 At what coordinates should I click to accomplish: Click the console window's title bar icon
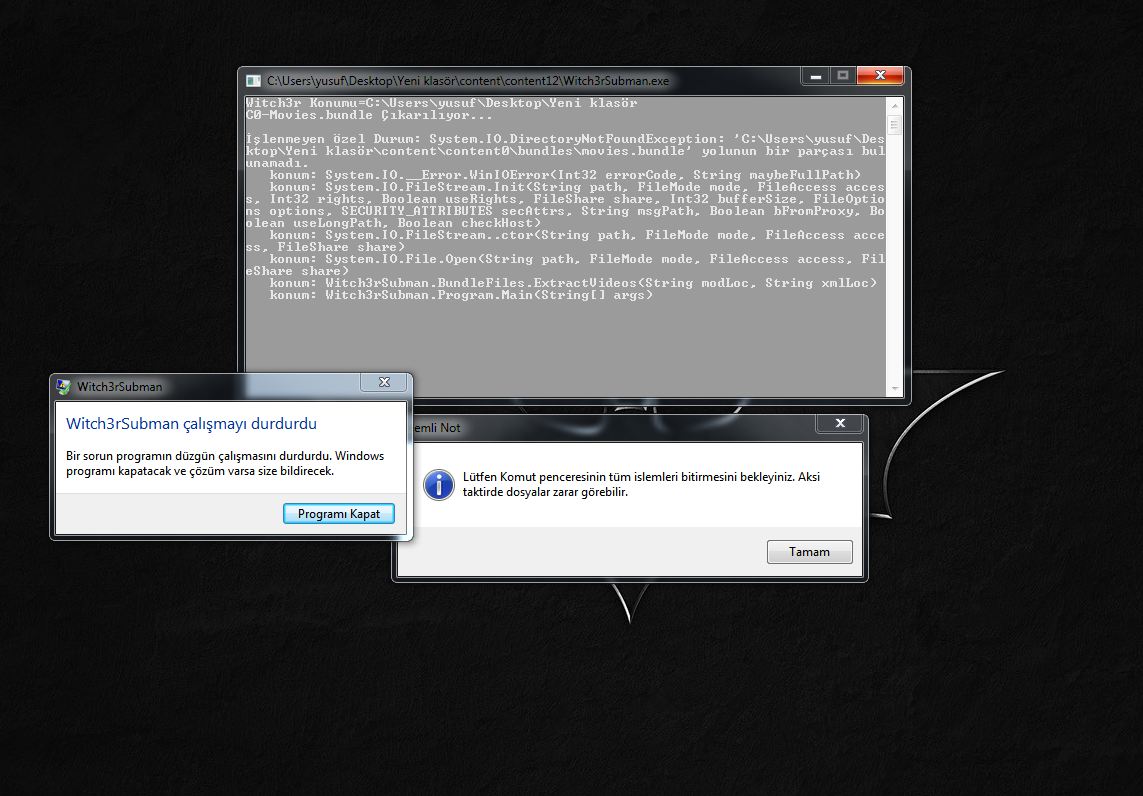[253, 81]
